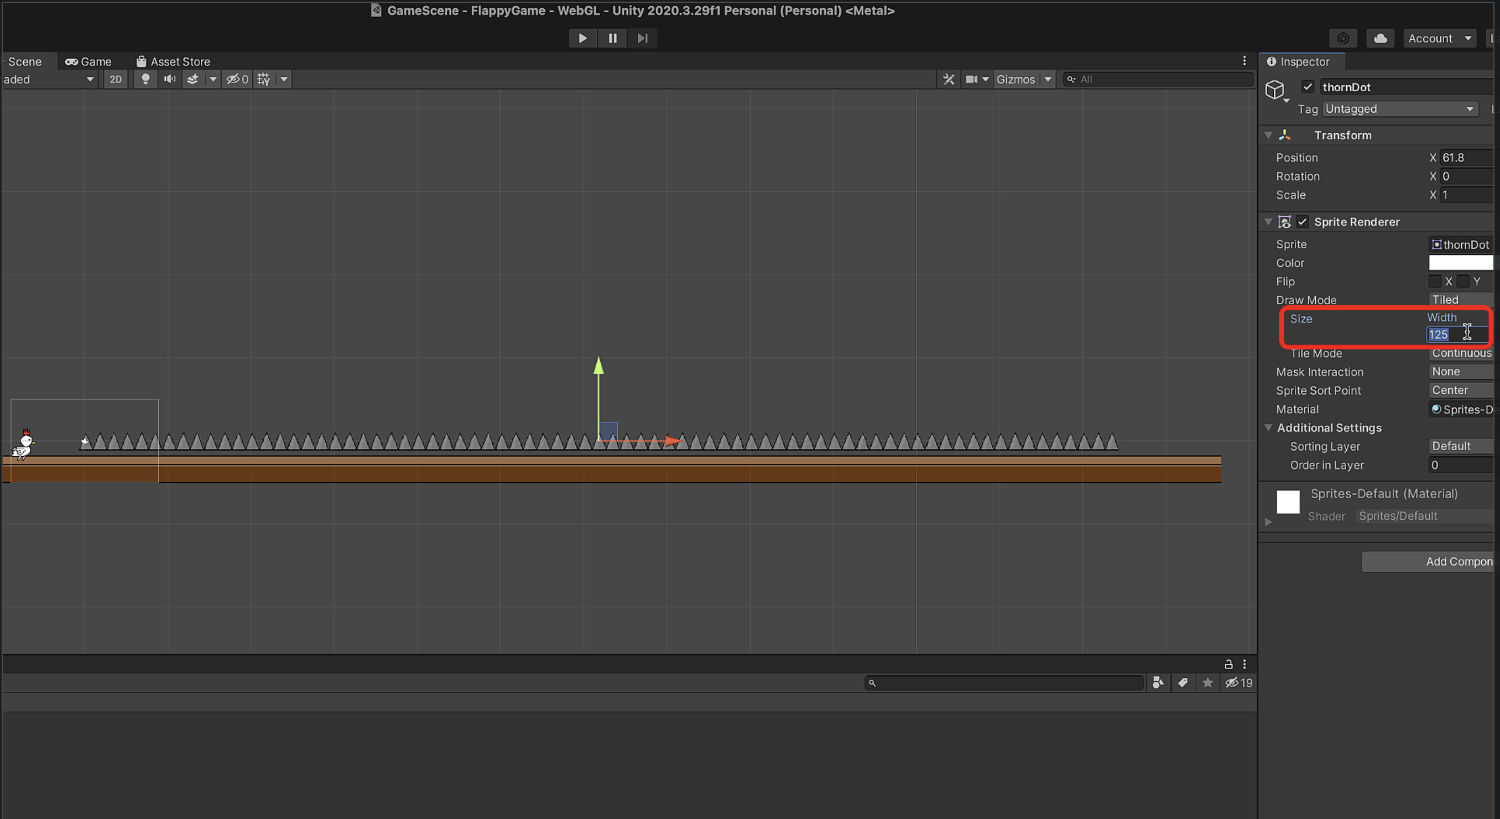Viewport: 1500px width, 819px height.
Task: Open Project panel three-dot menu
Action: [1244, 664]
